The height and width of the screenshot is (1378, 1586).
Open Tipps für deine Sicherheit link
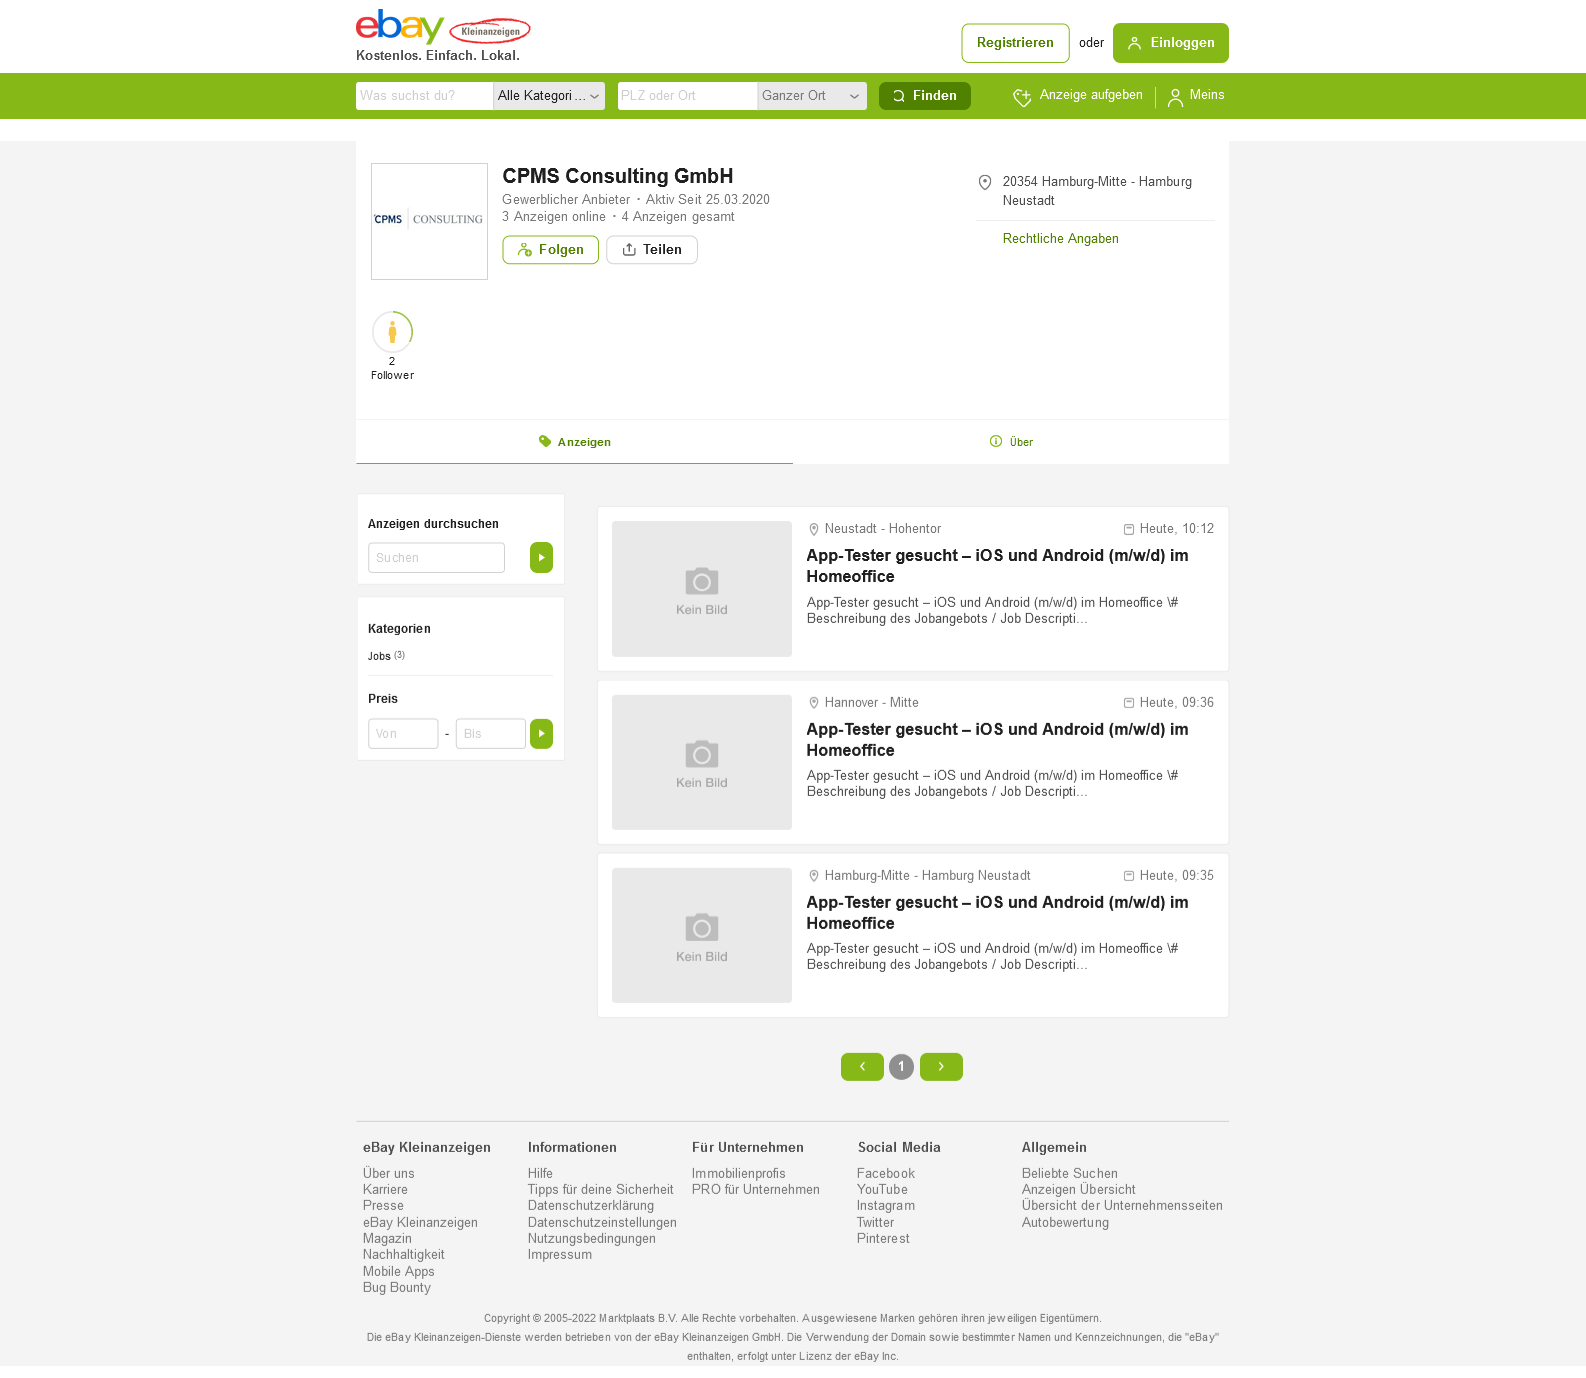tap(600, 1190)
